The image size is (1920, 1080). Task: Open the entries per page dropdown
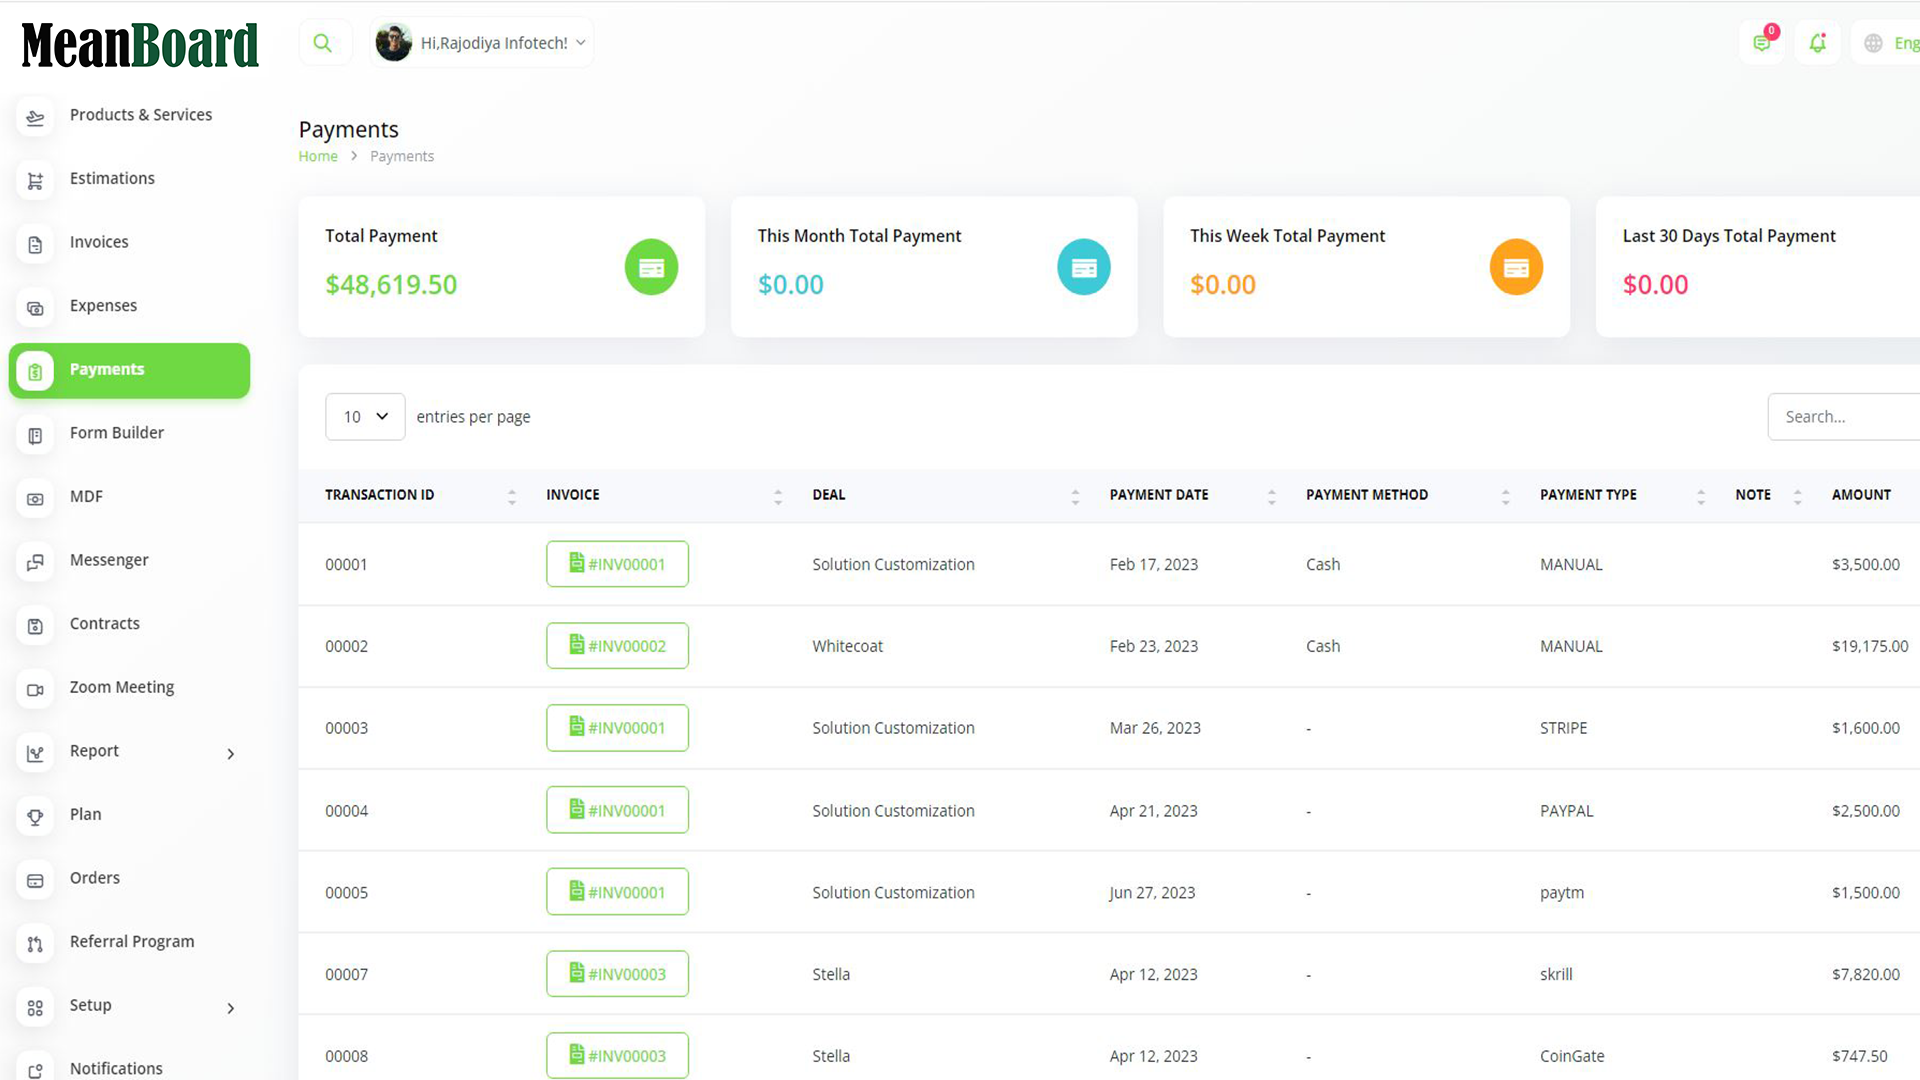(365, 417)
